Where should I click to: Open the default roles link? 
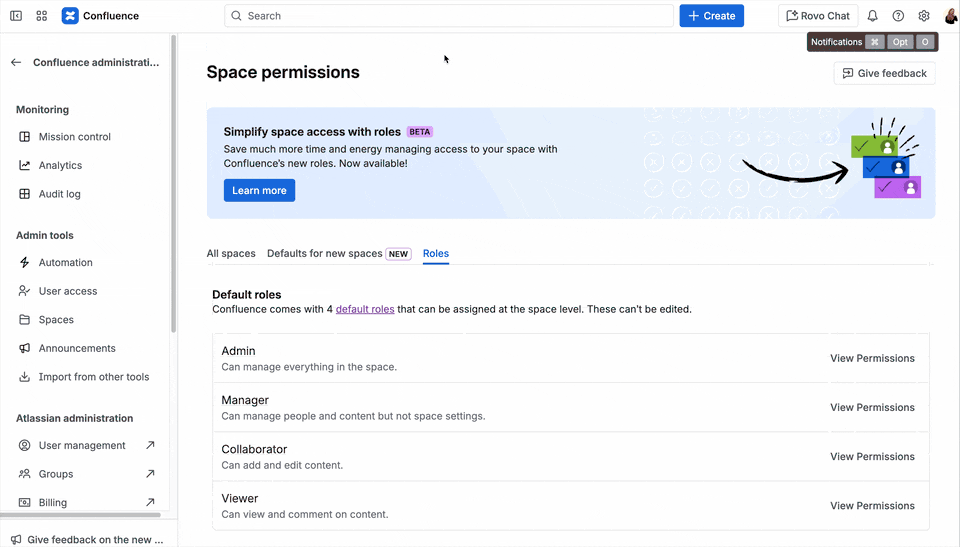(365, 310)
